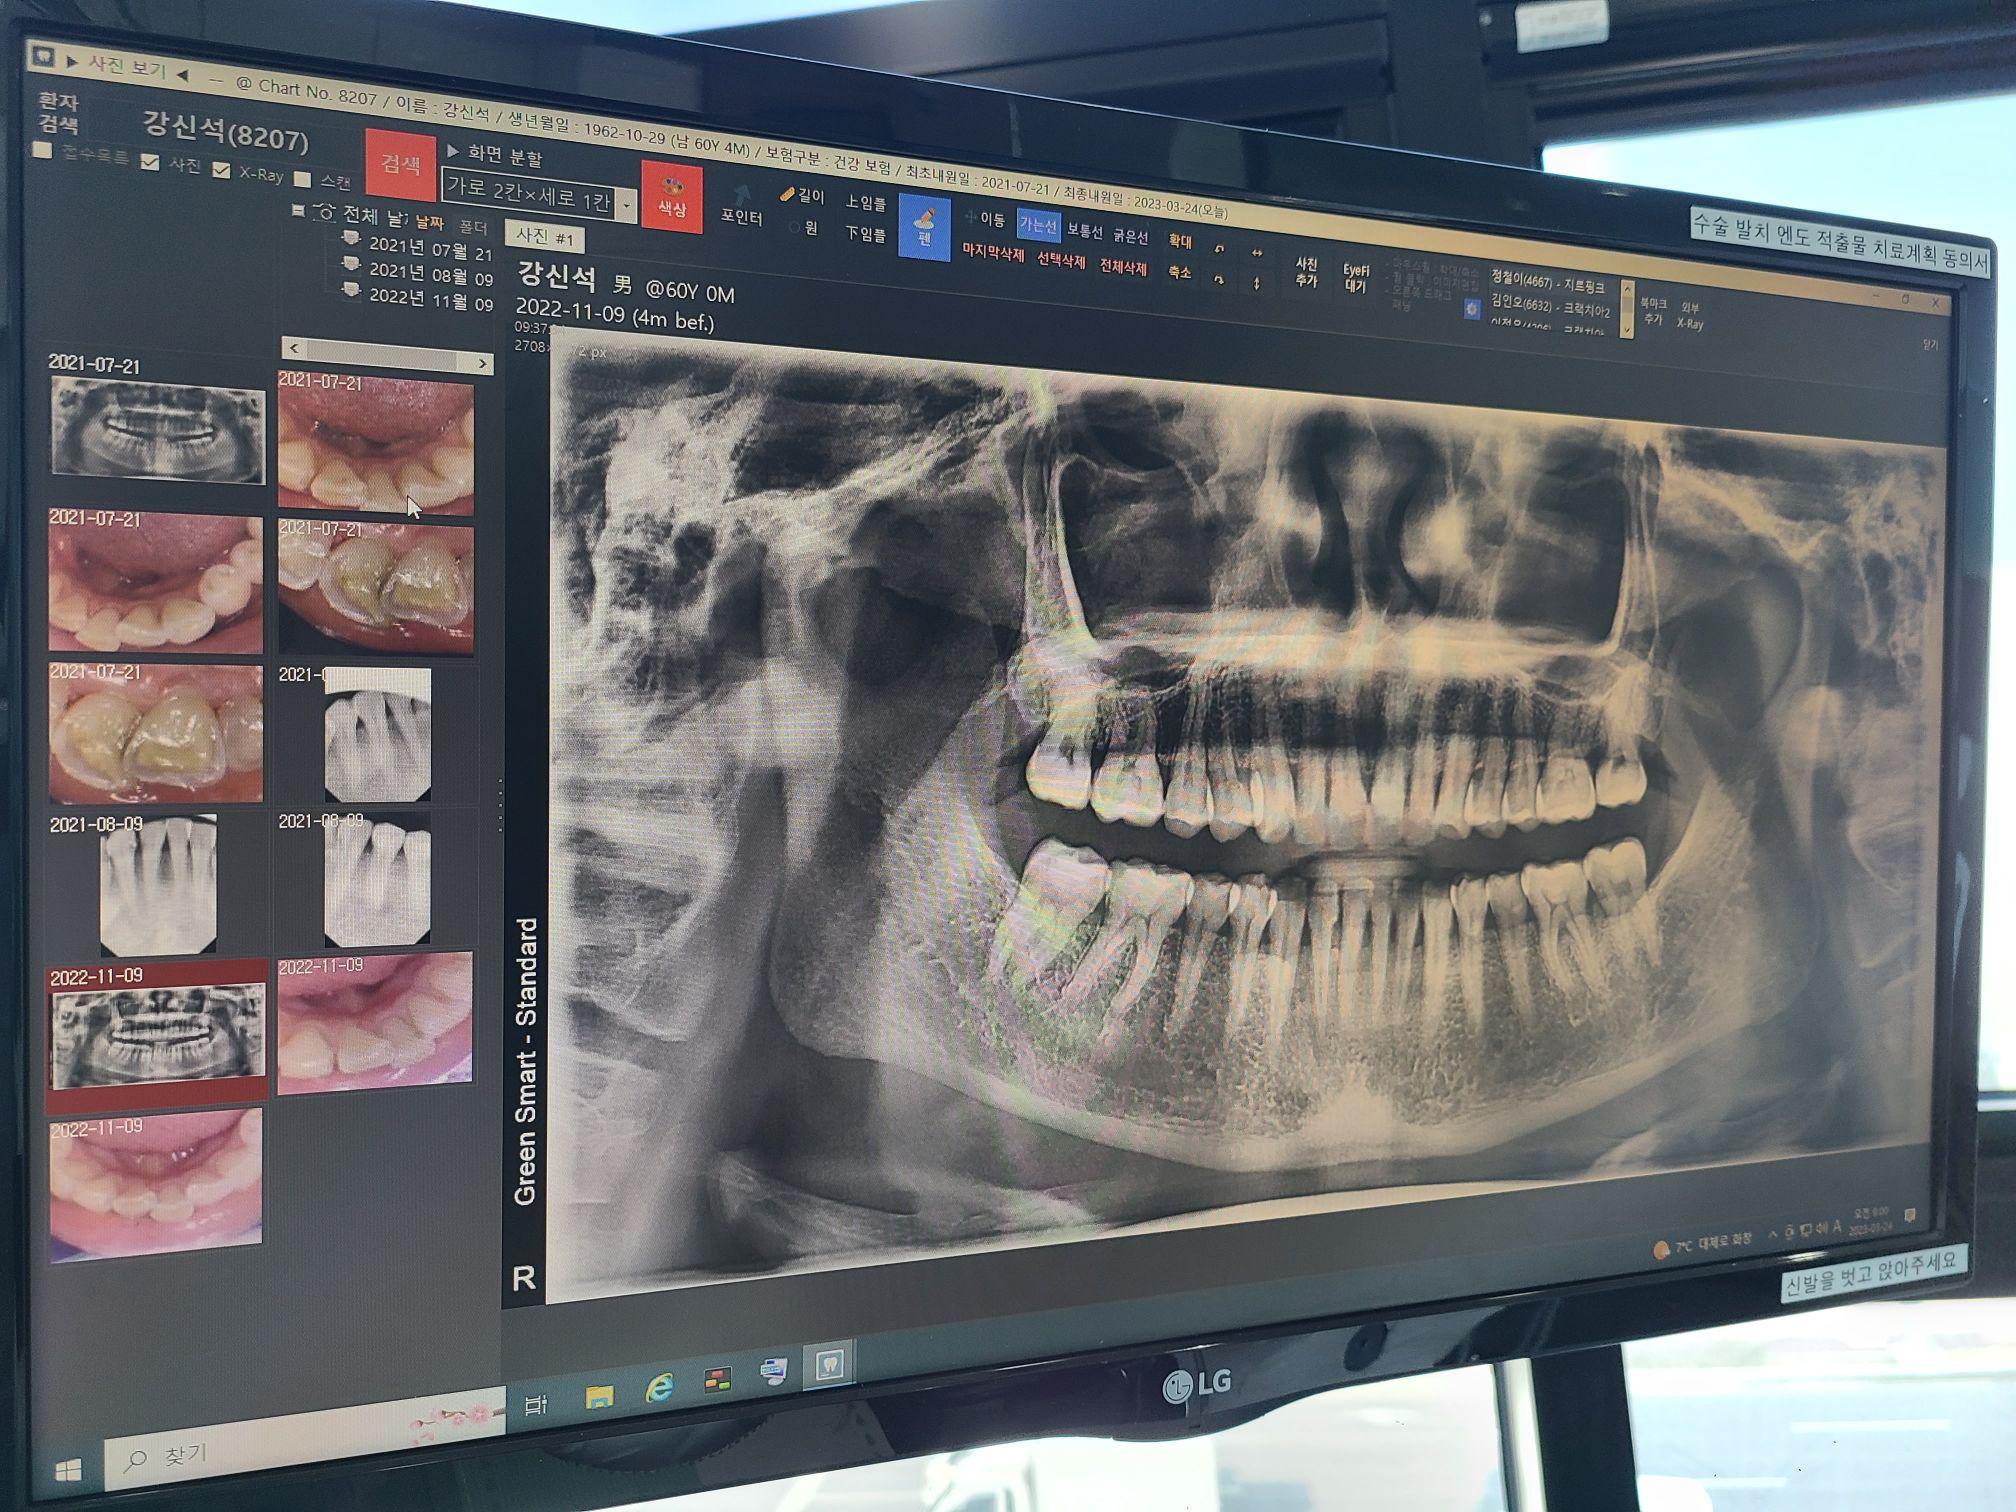Open the printer-like taskbar app icon

click(x=773, y=1371)
